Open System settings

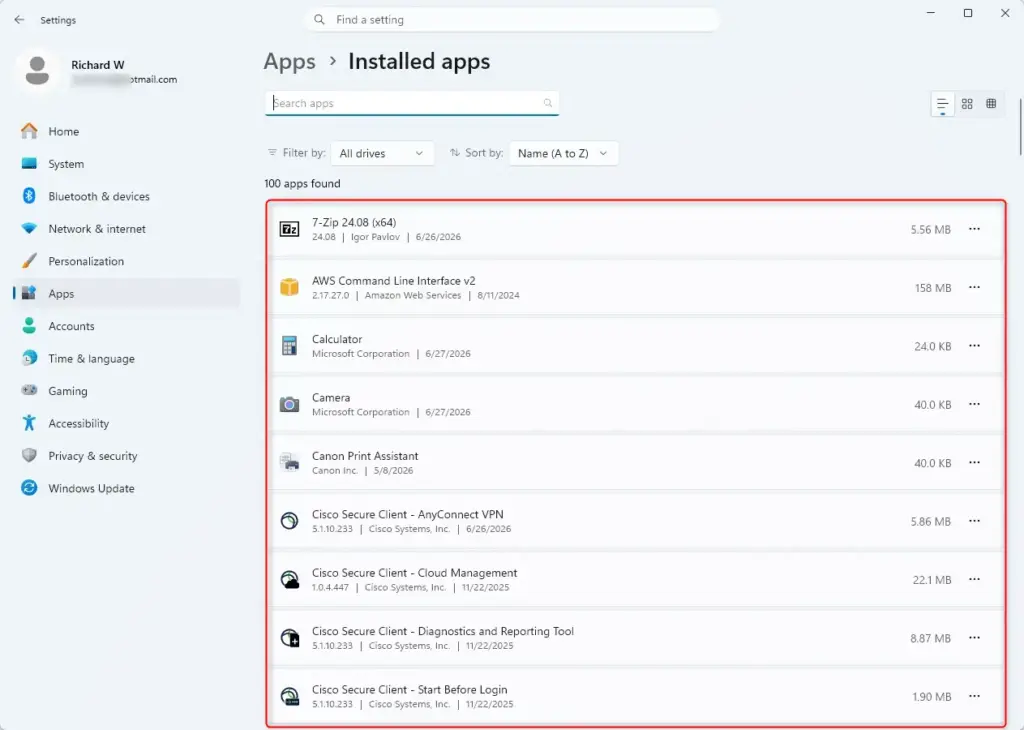126,164
